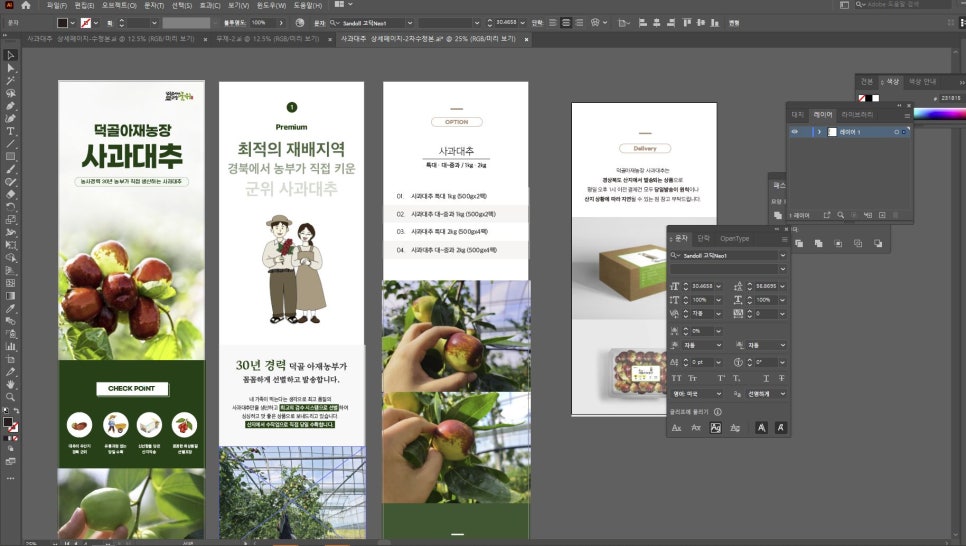Select the Selection (arrow) tool
Screen dimensions: 966x546
tap(10, 55)
